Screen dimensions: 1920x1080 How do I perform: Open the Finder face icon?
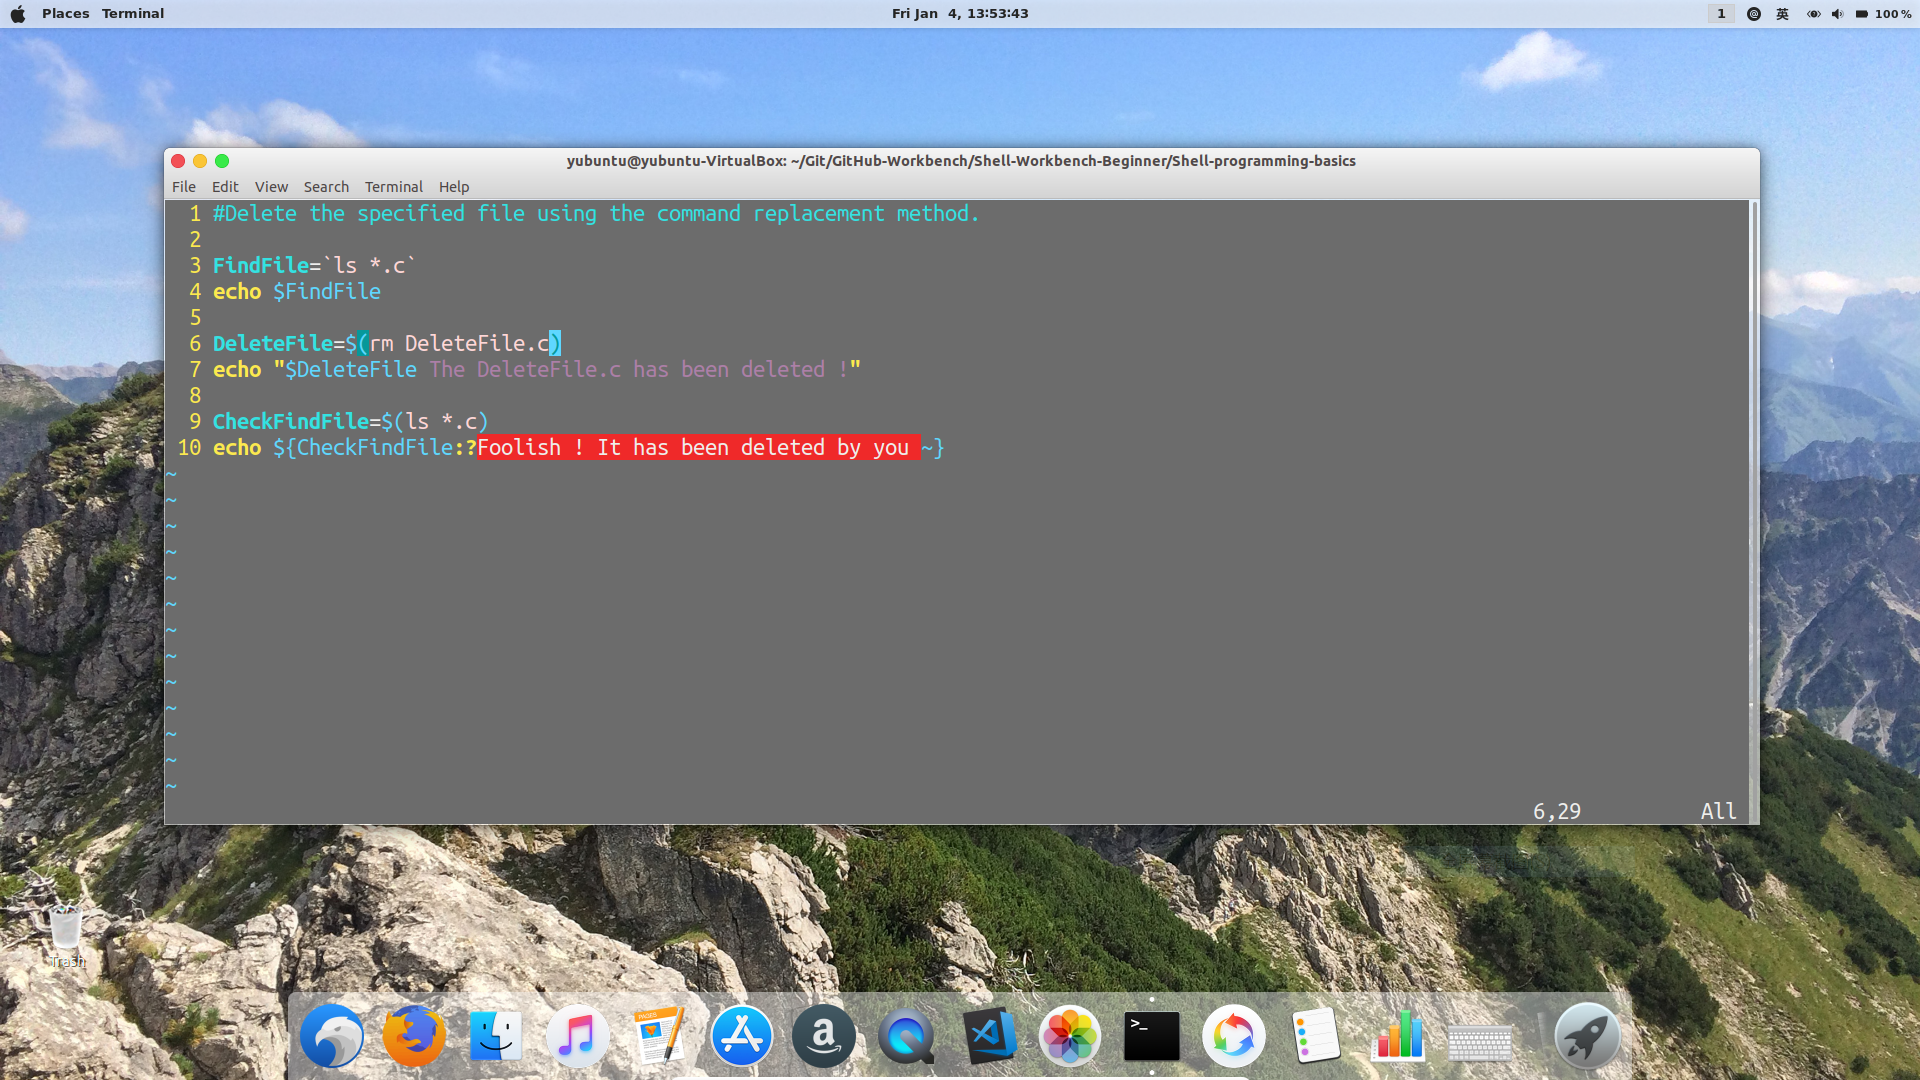496,1036
